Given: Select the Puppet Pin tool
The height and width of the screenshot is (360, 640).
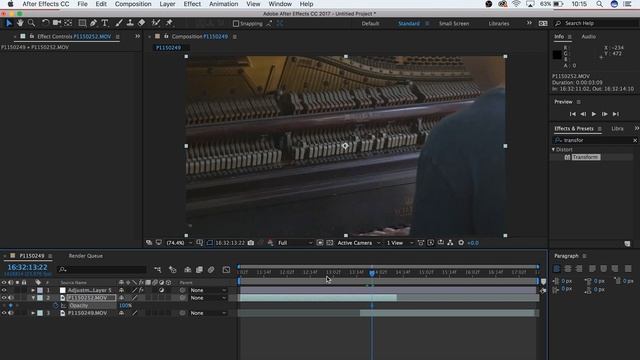Looking at the screenshot, I should (169, 23).
